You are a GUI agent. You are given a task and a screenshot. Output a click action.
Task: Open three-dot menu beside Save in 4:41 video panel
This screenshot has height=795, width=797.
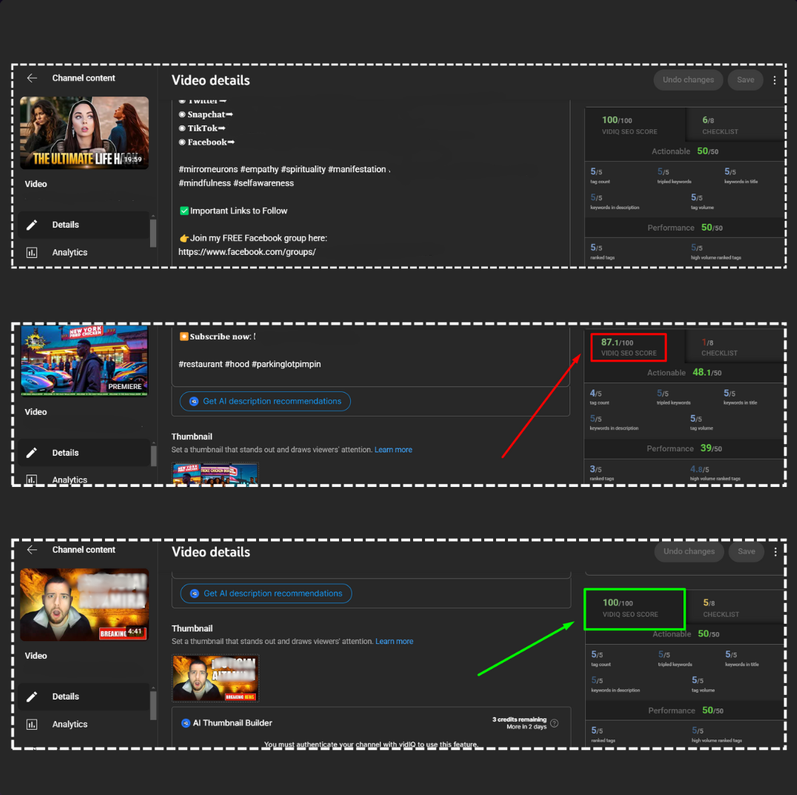[775, 552]
